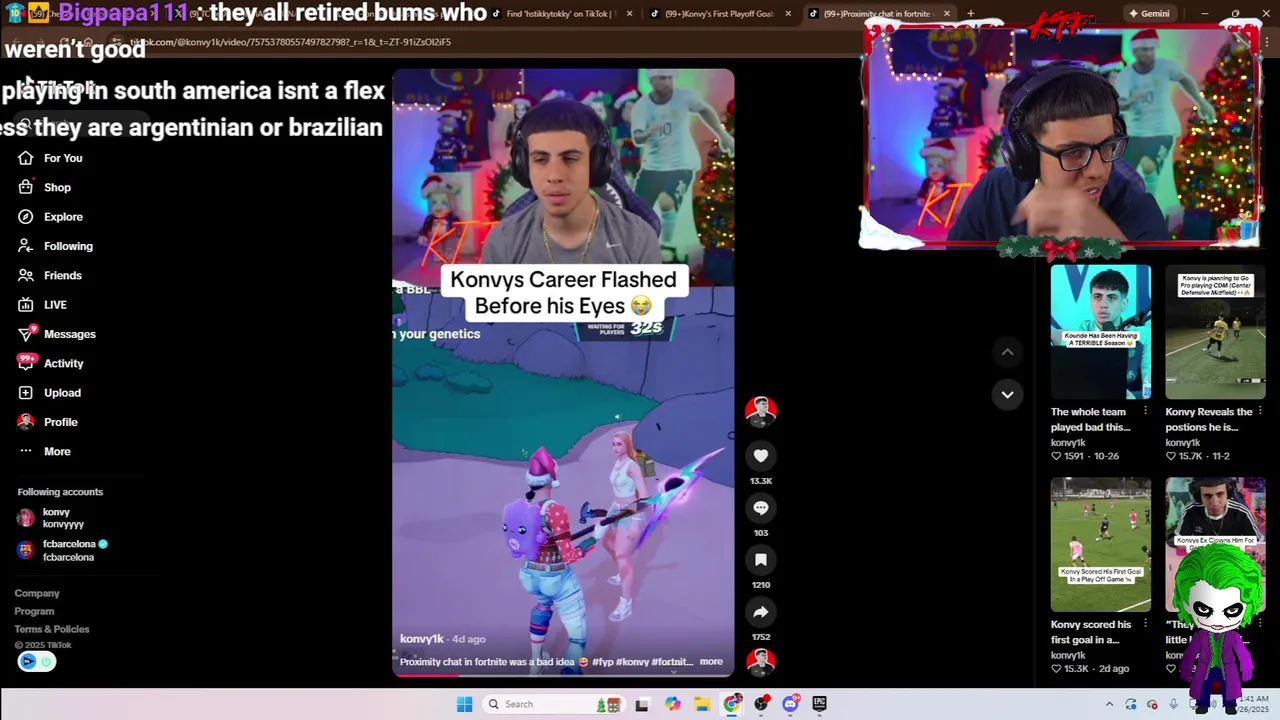
Task: Click the konvy1k username on video
Action: (x=421, y=639)
